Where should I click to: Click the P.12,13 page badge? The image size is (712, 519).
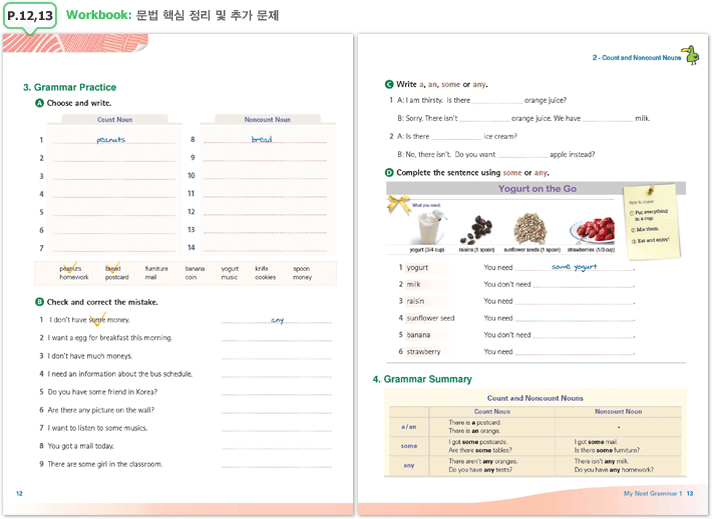pyautogui.click(x=30, y=16)
